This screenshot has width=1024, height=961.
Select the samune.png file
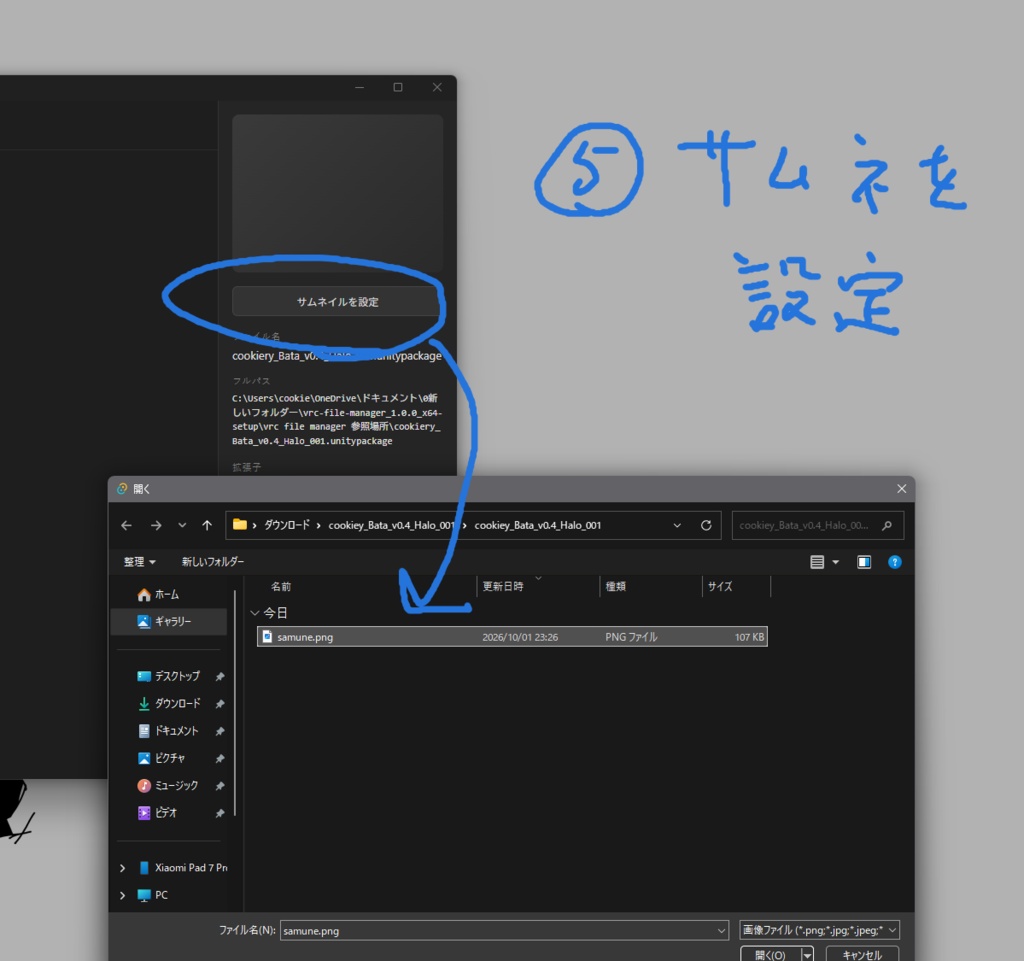(x=512, y=637)
